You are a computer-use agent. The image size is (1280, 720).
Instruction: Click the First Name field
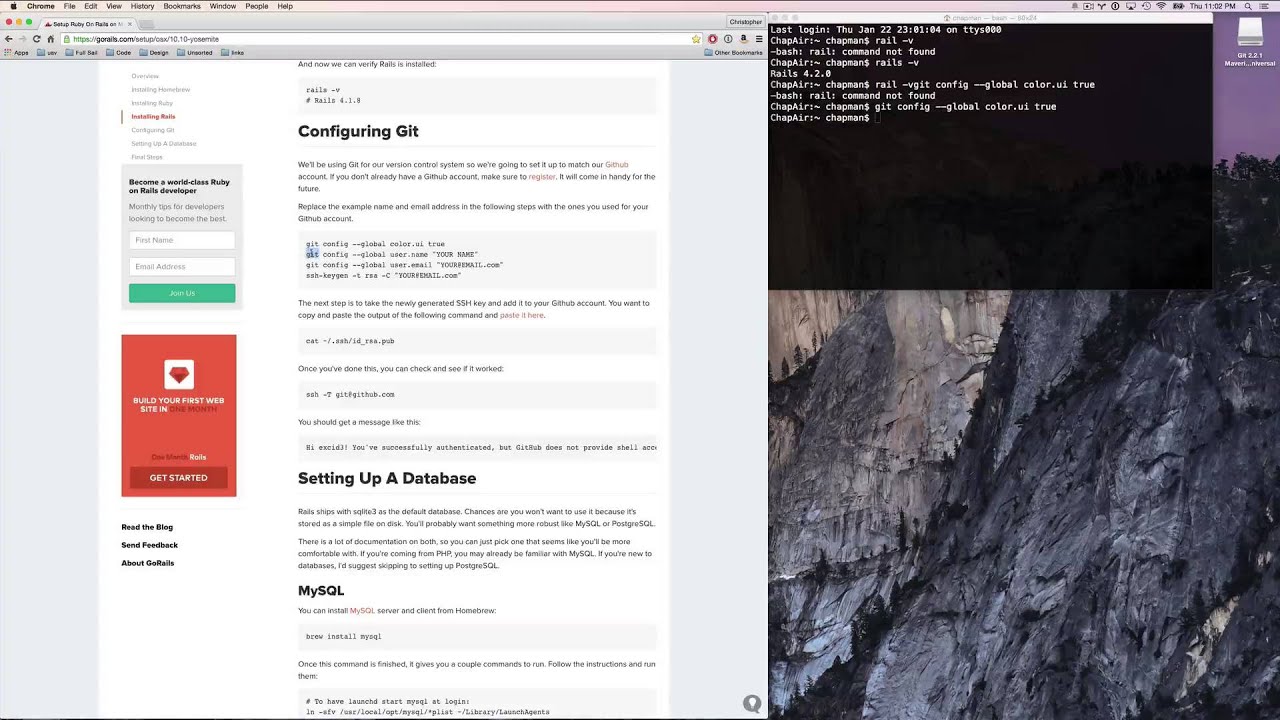click(182, 240)
